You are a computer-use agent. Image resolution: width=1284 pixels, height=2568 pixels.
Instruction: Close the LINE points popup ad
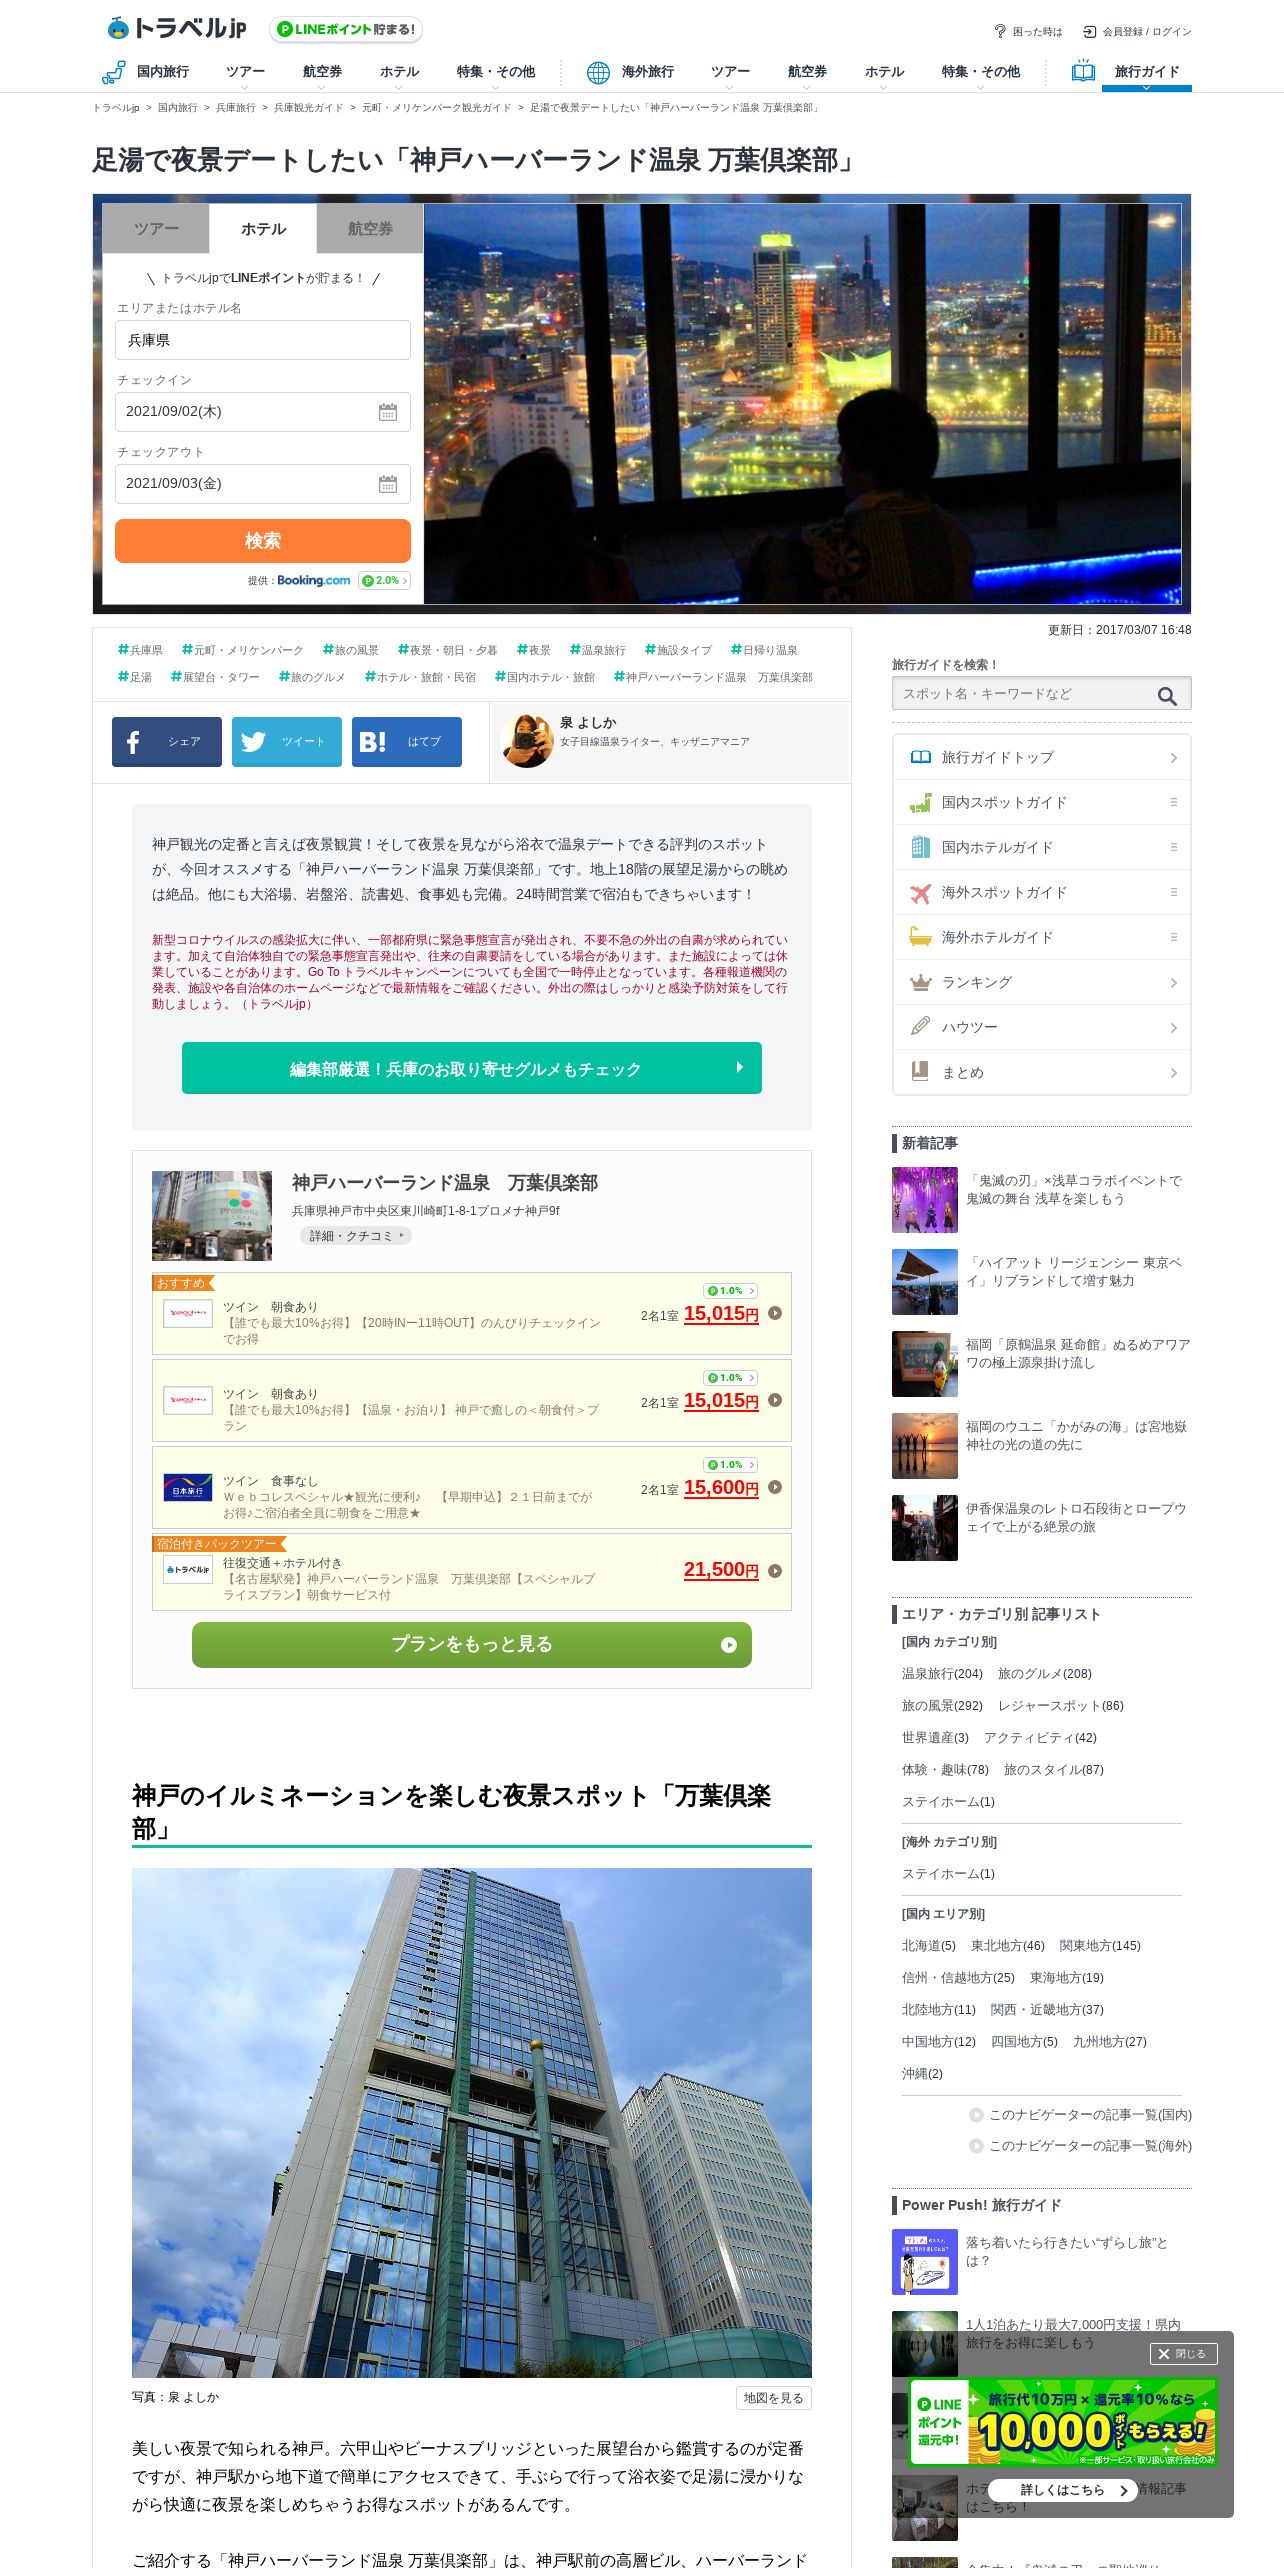click(x=1183, y=2354)
